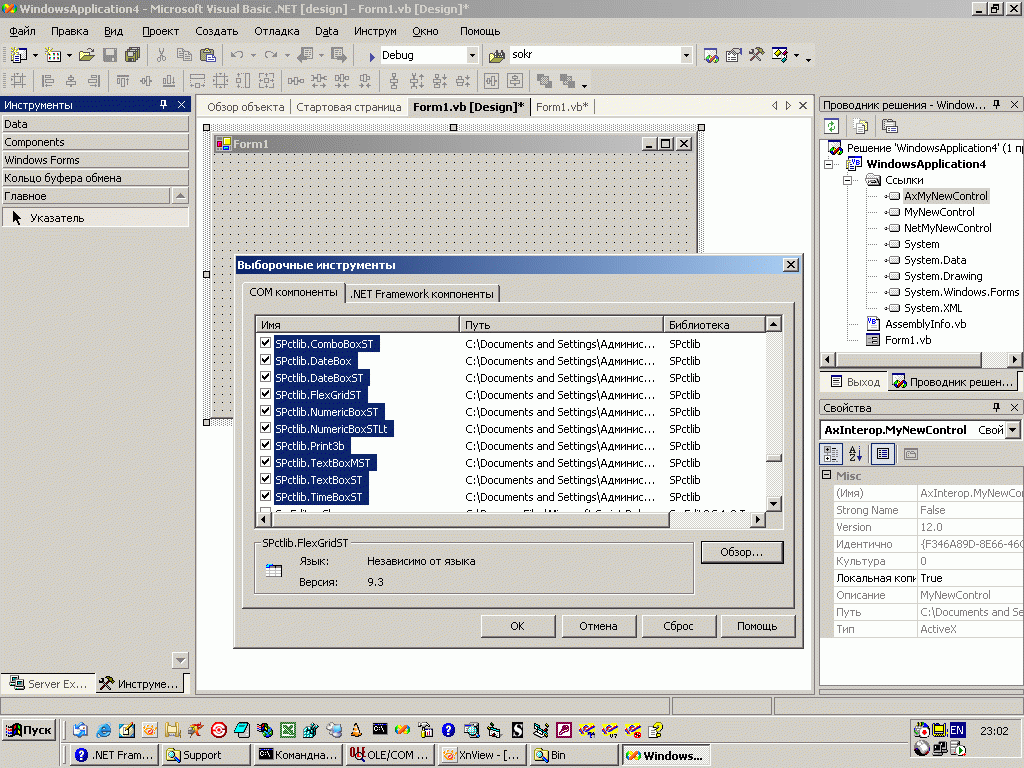Collapse the Misc property category
The image size is (1024, 768).
pos(827,475)
